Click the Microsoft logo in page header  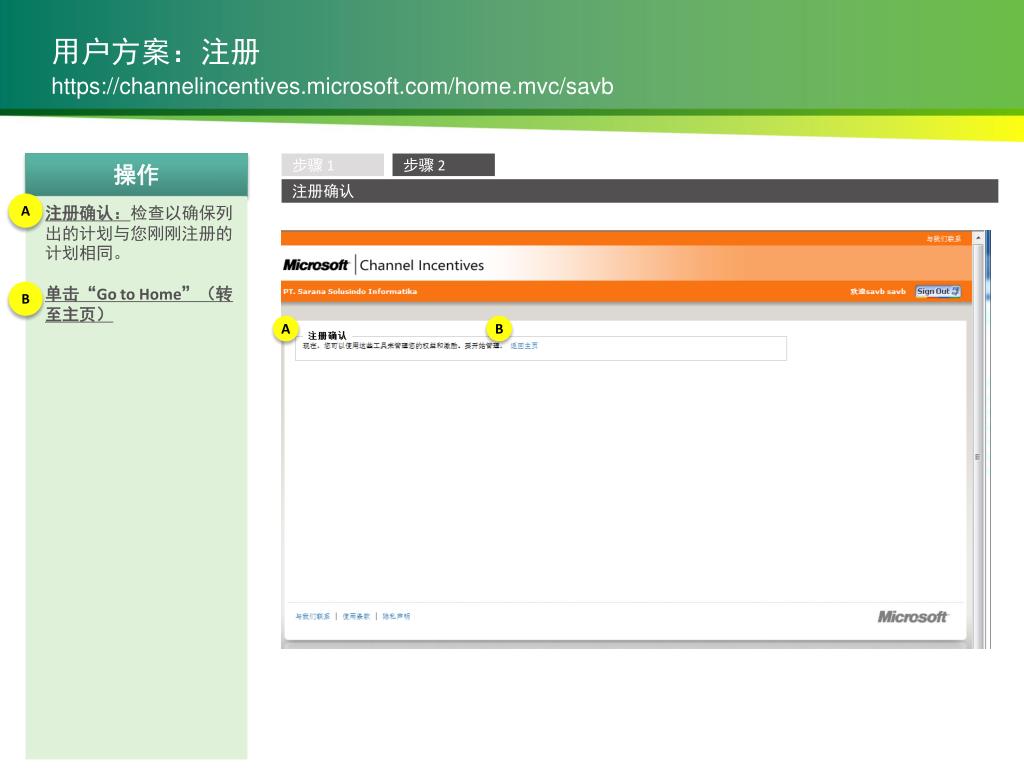[x=316, y=265]
